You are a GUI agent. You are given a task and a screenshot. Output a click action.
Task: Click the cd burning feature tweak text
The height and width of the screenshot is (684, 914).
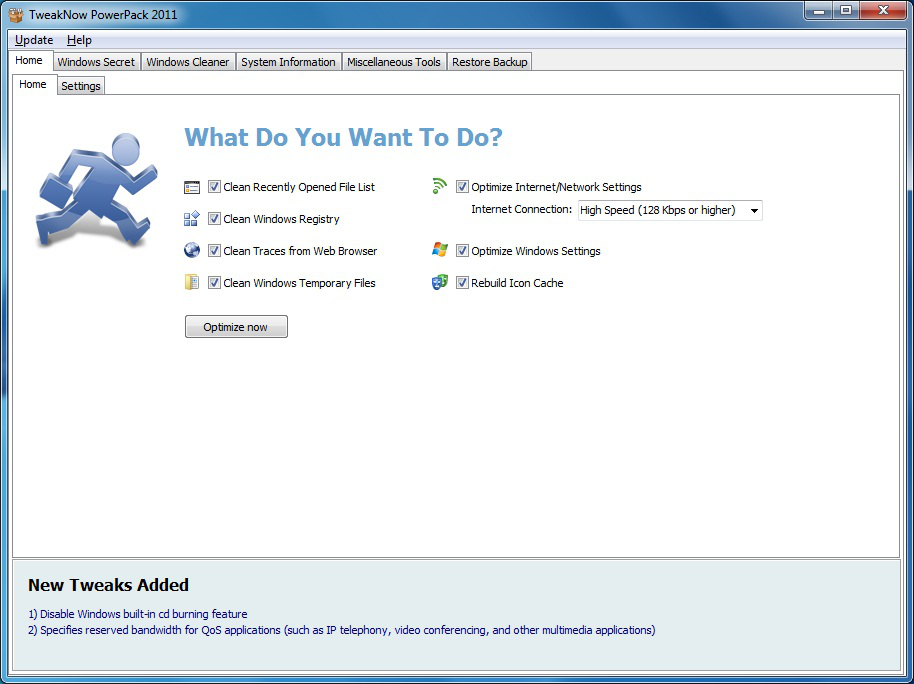[x=138, y=614]
